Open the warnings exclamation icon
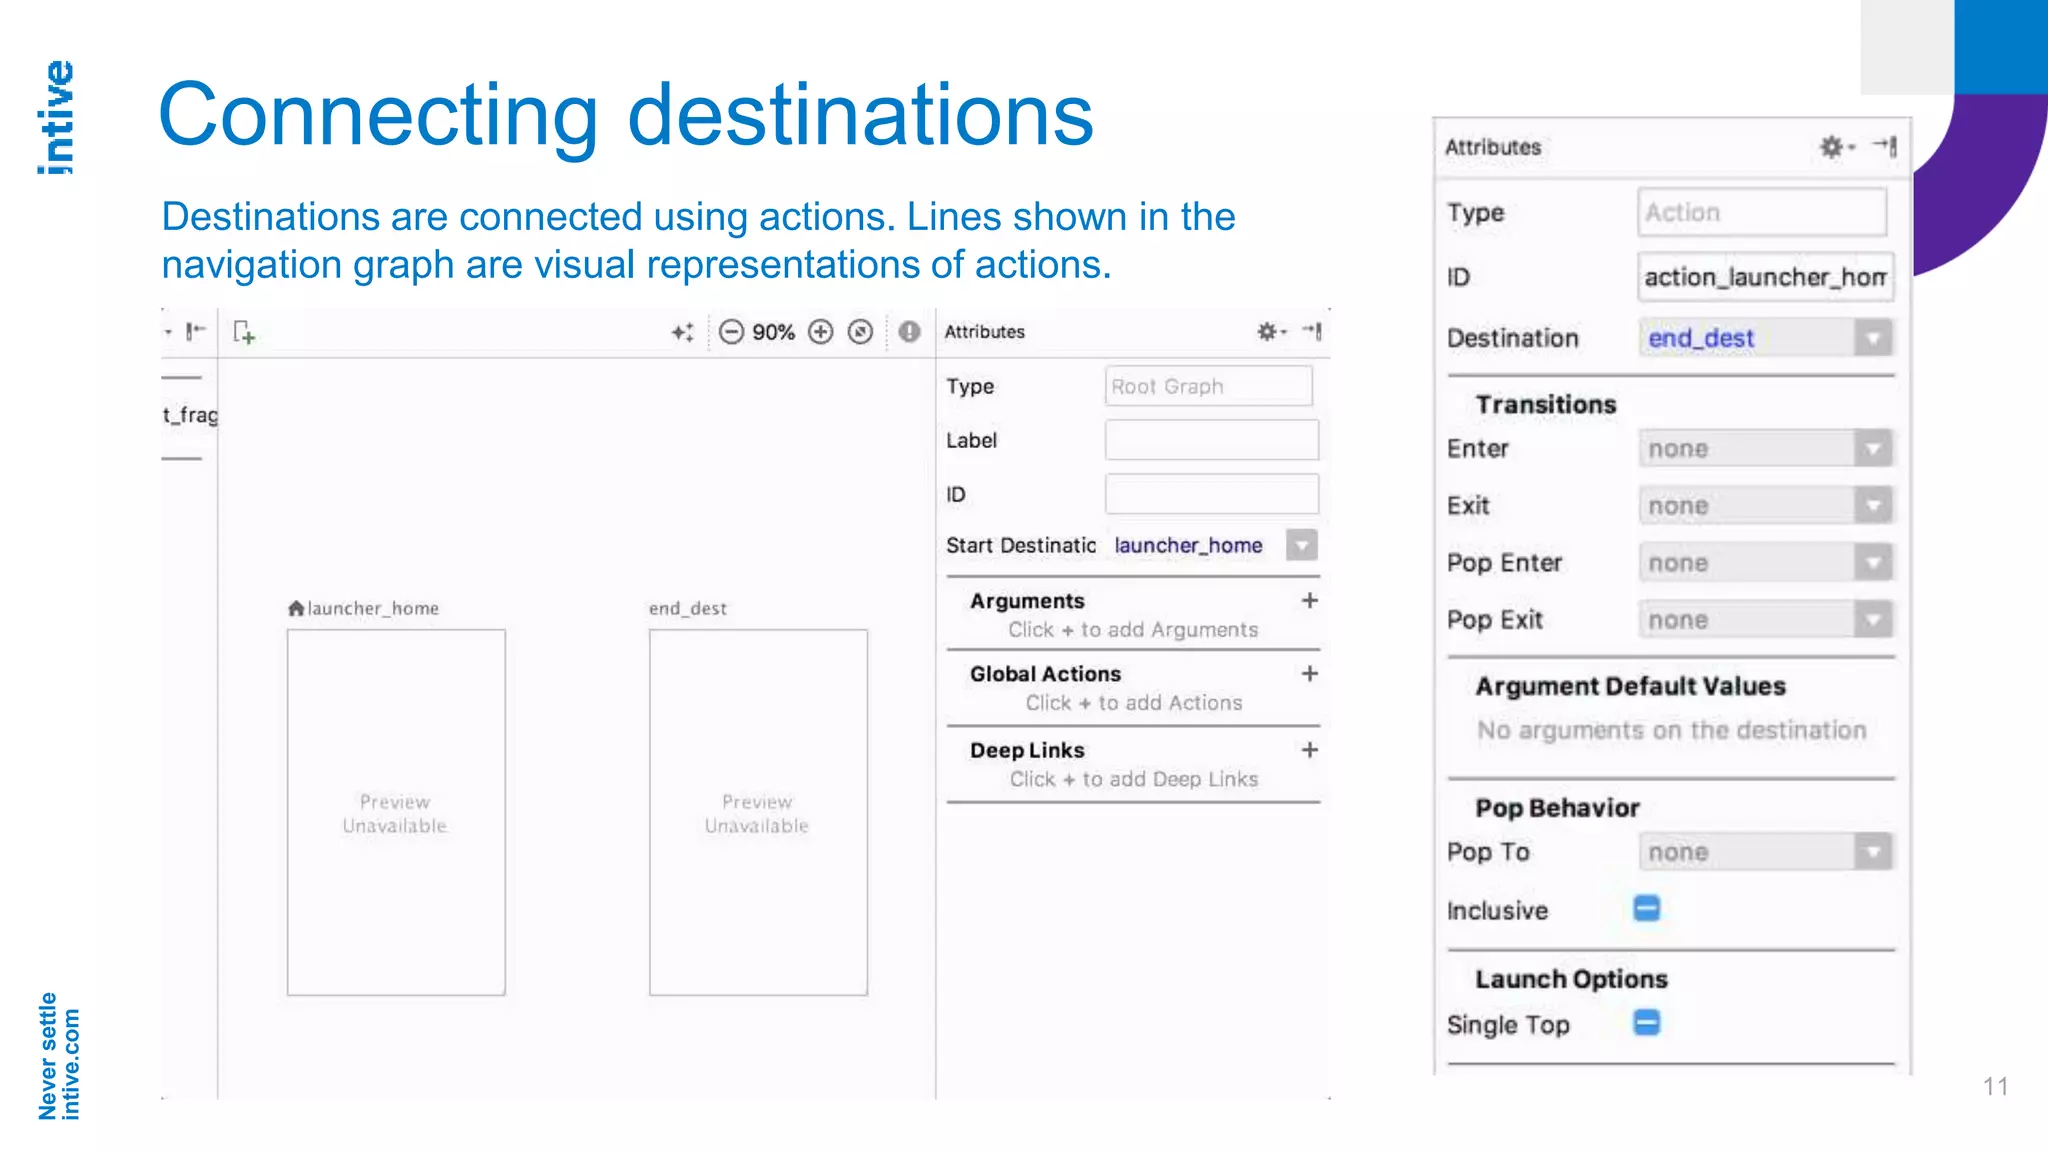 pyautogui.click(x=908, y=332)
